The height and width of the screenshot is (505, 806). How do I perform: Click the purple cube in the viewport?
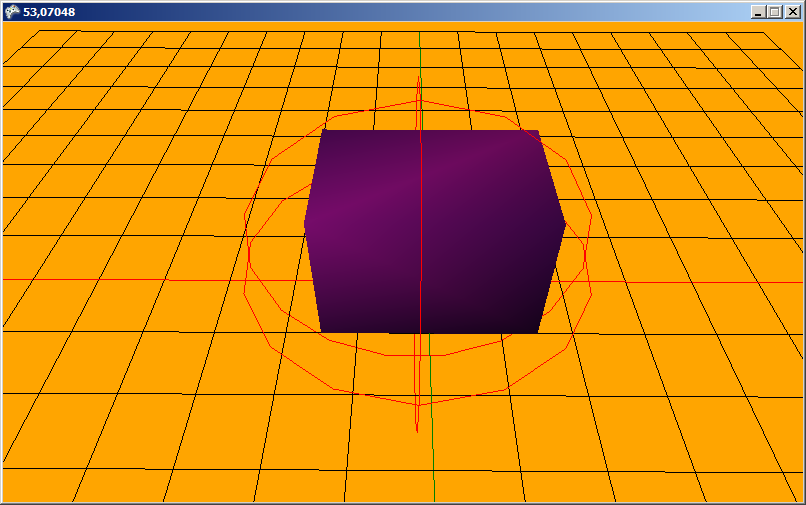click(434, 231)
